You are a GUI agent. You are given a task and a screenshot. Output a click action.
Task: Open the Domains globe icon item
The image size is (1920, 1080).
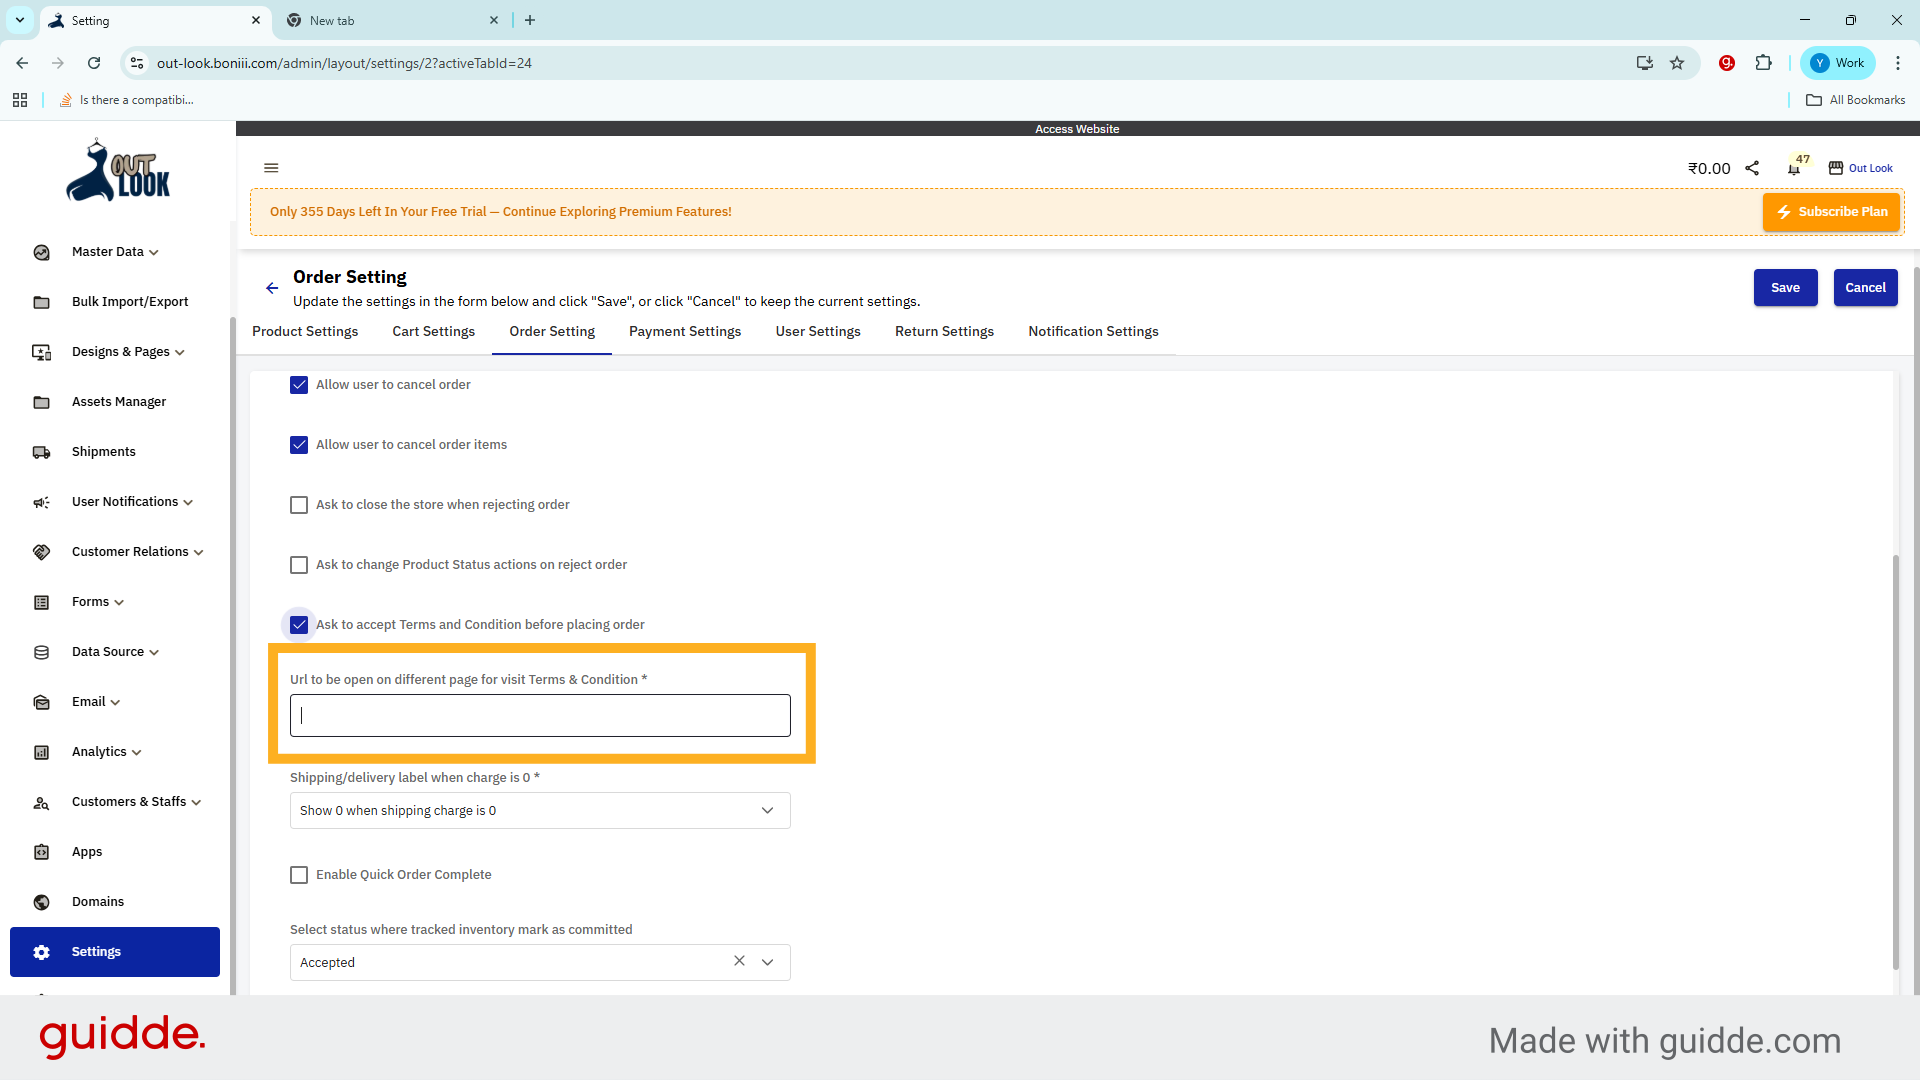pyautogui.click(x=42, y=902)
